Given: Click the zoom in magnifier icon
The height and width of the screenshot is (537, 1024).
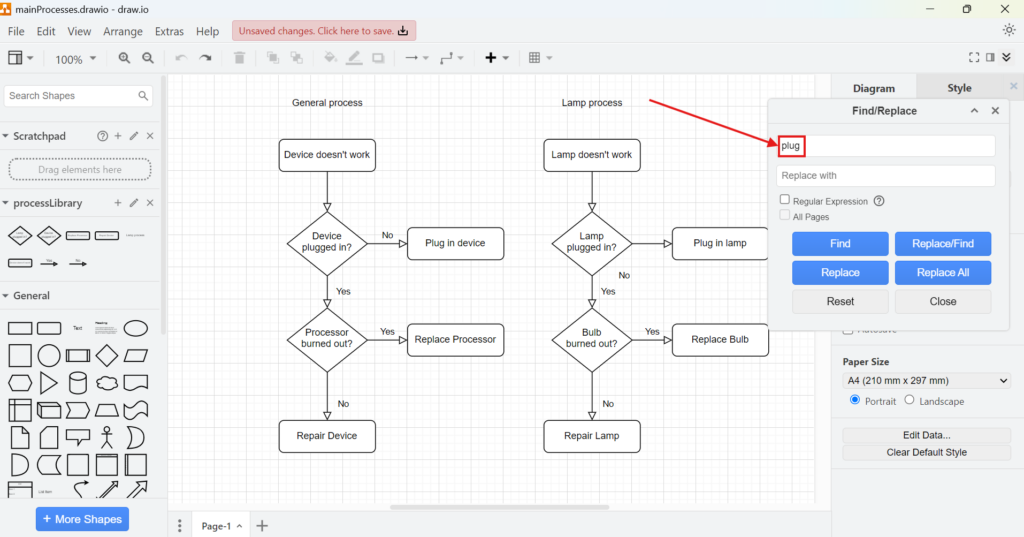Looking at the screenshot, I should pos(124,59).
